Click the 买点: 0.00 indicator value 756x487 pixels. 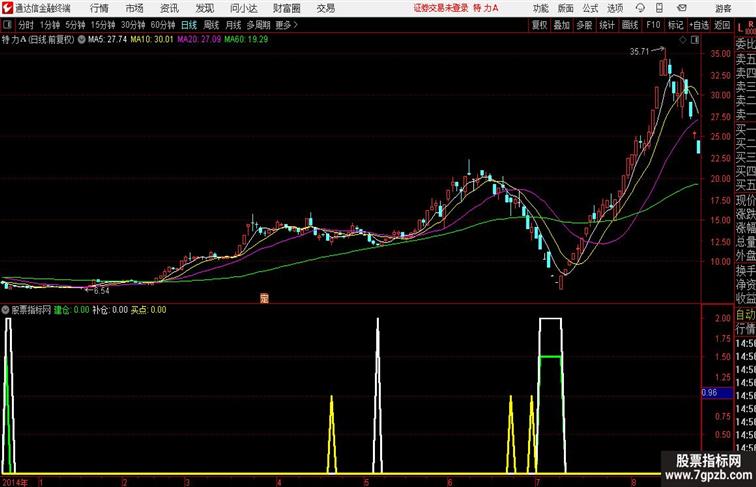[148, 310]
